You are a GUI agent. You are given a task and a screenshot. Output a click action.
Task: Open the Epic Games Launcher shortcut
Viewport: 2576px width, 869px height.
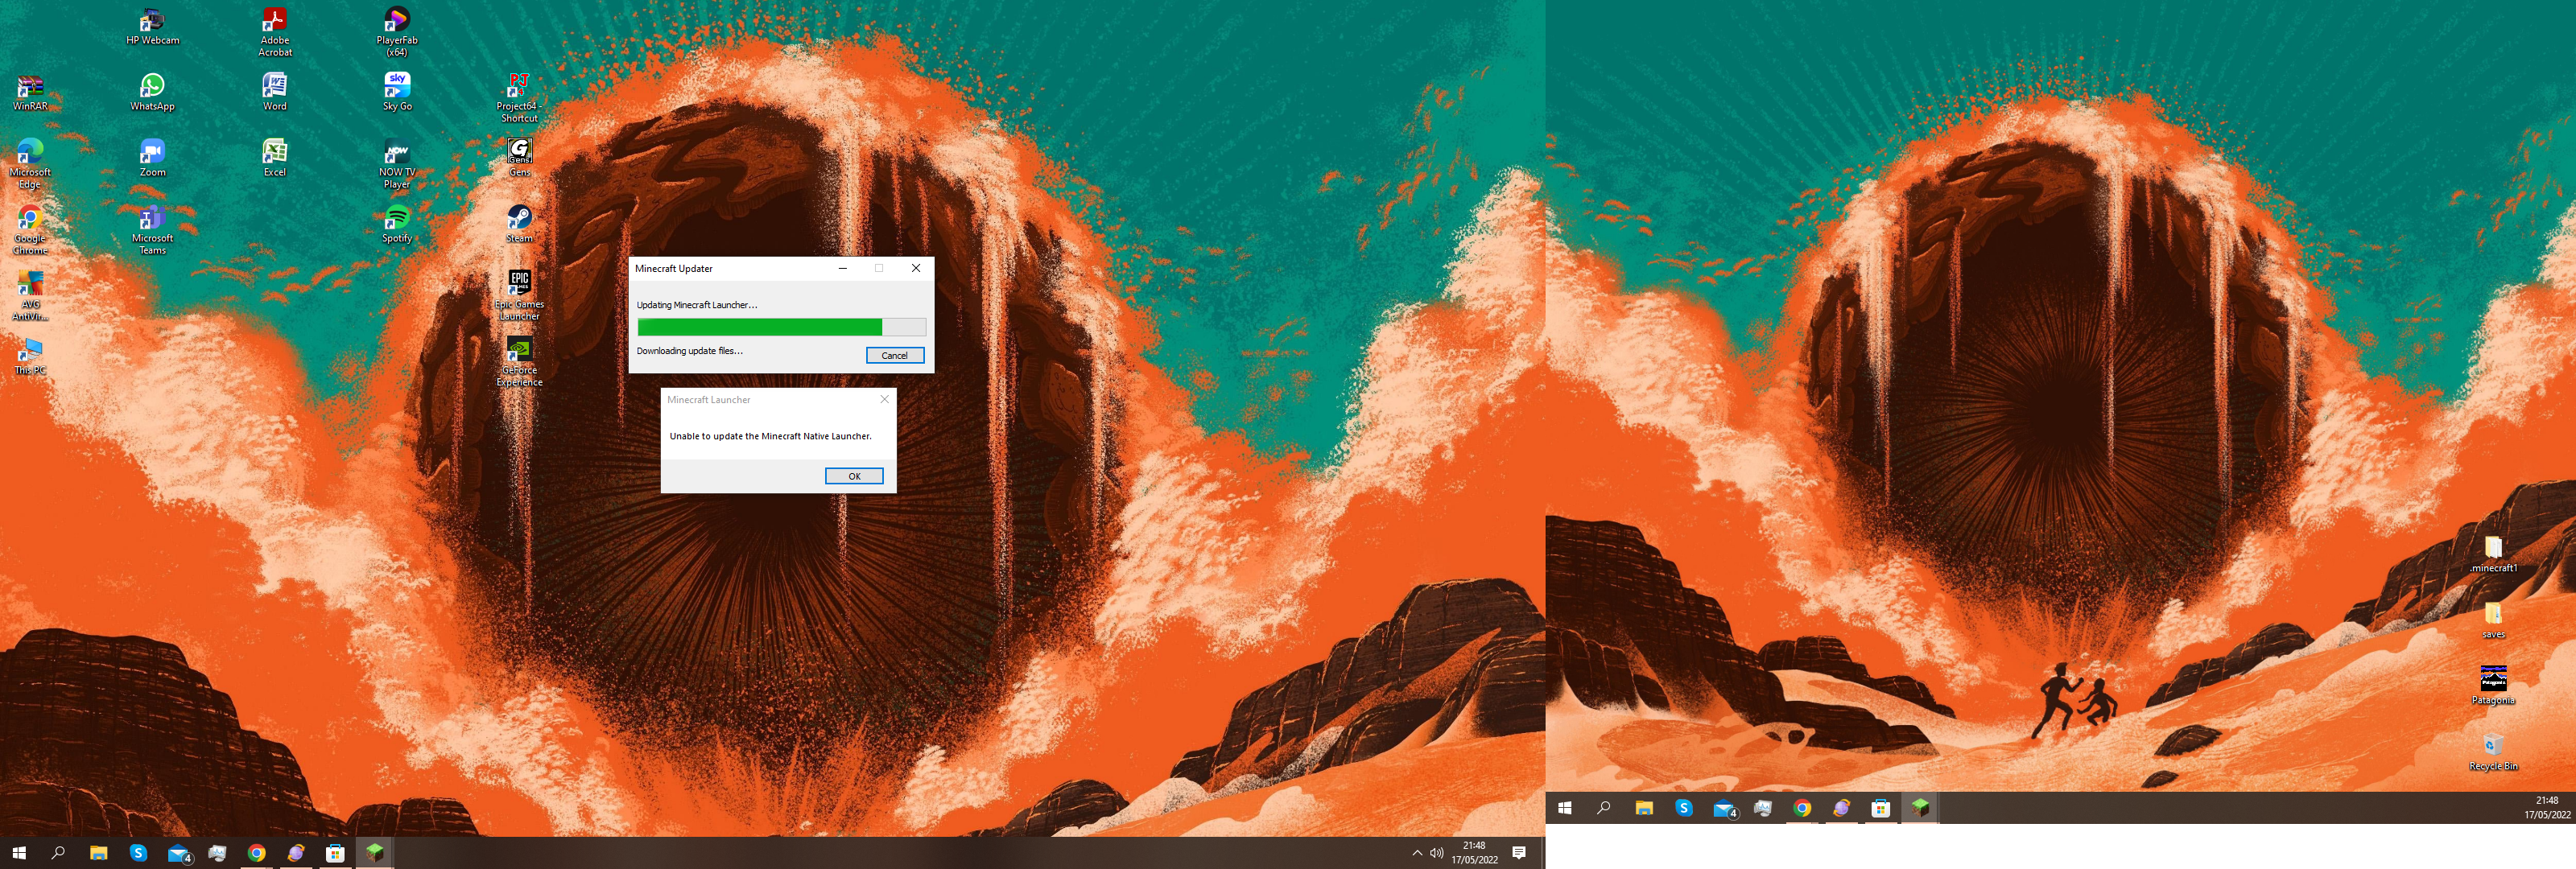[519, 283]
